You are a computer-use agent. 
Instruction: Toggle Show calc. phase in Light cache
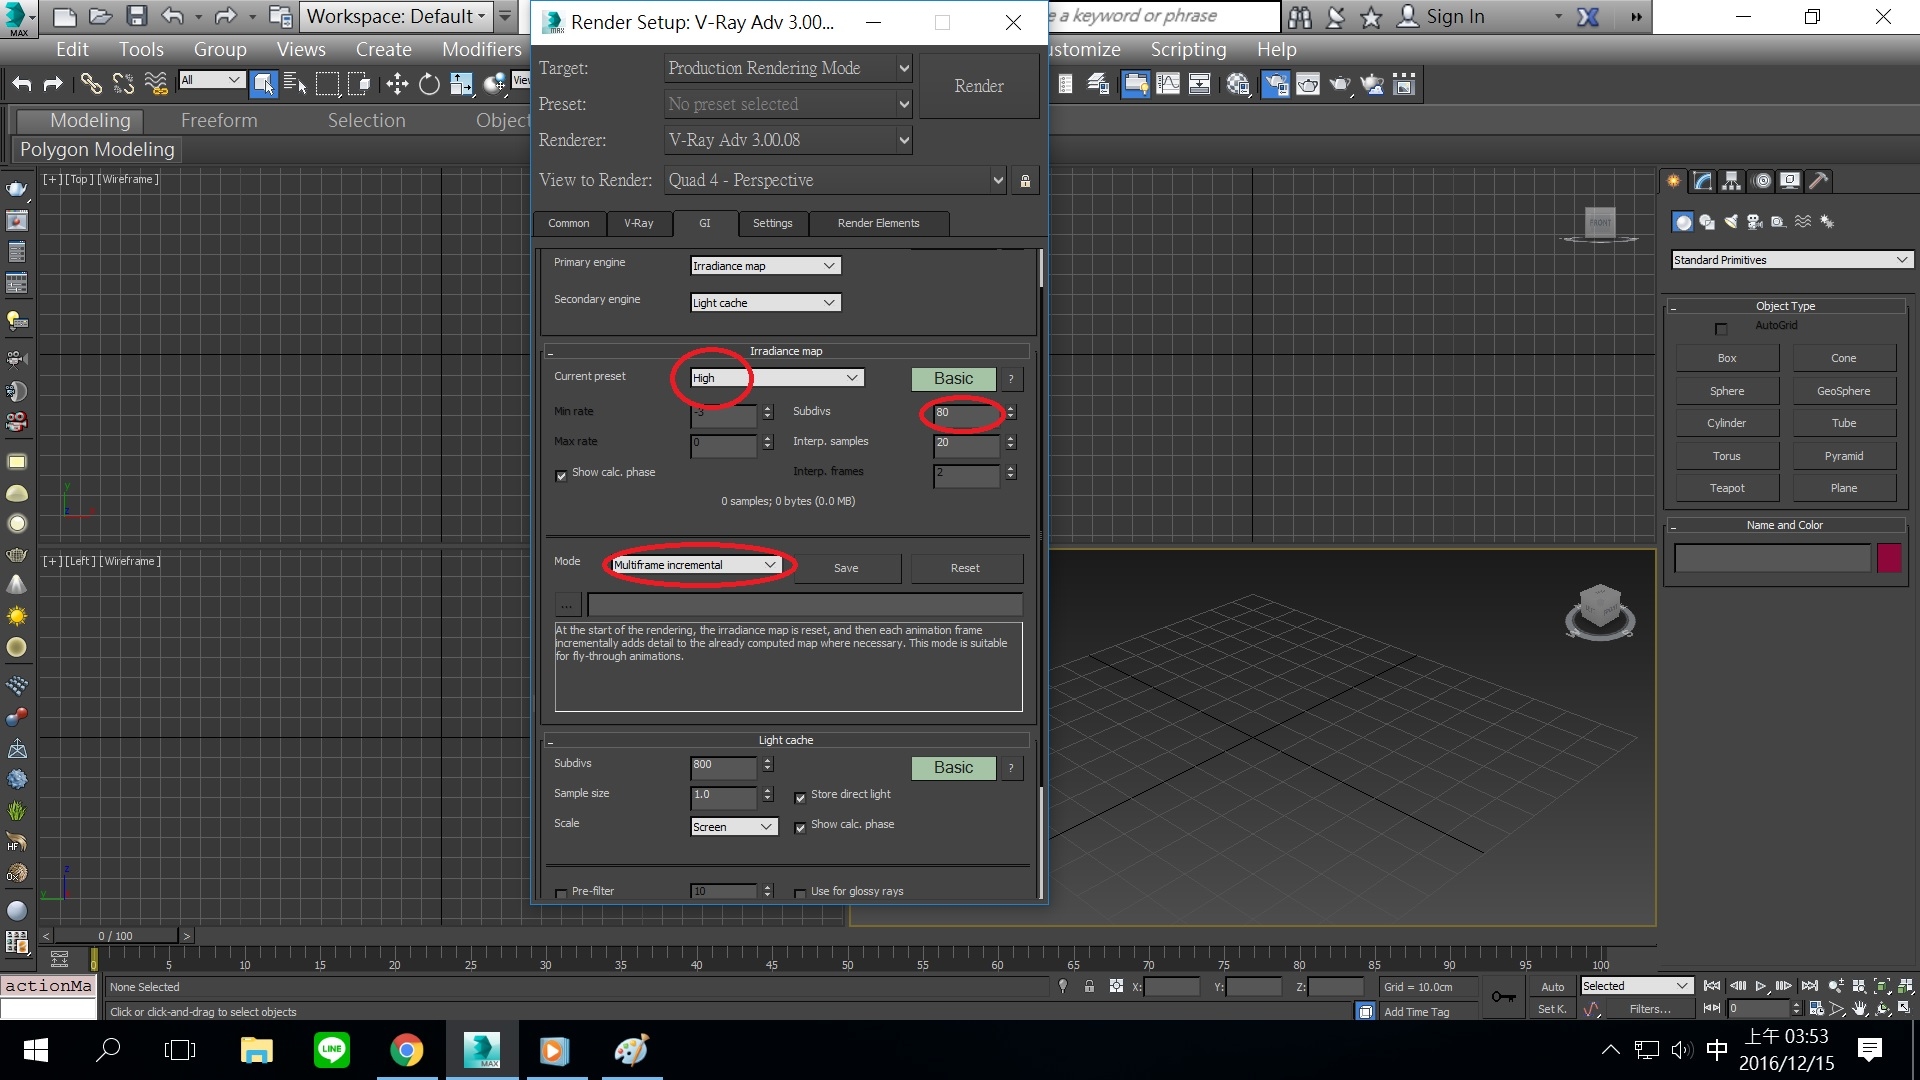(x=800, y=828)
